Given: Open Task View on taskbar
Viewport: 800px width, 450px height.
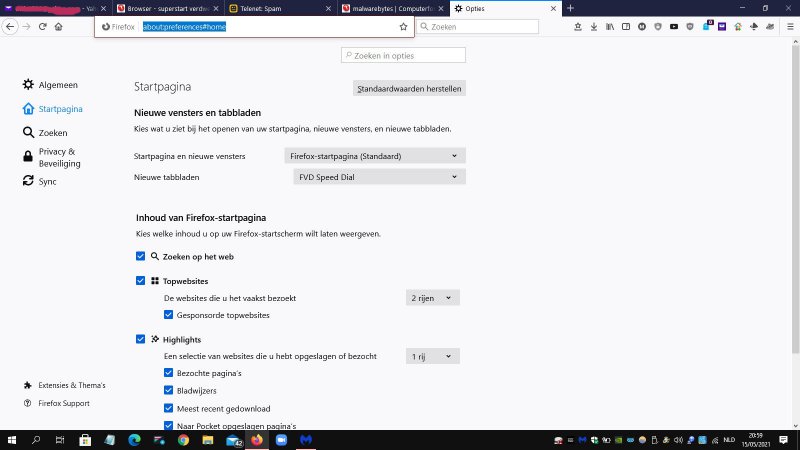Looking at the screenshot, I should (x=60, y=440).
